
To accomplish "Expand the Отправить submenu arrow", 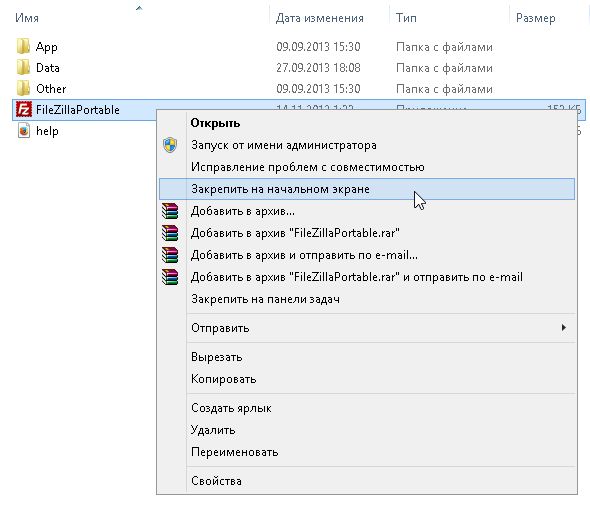I will pos(563,327).
